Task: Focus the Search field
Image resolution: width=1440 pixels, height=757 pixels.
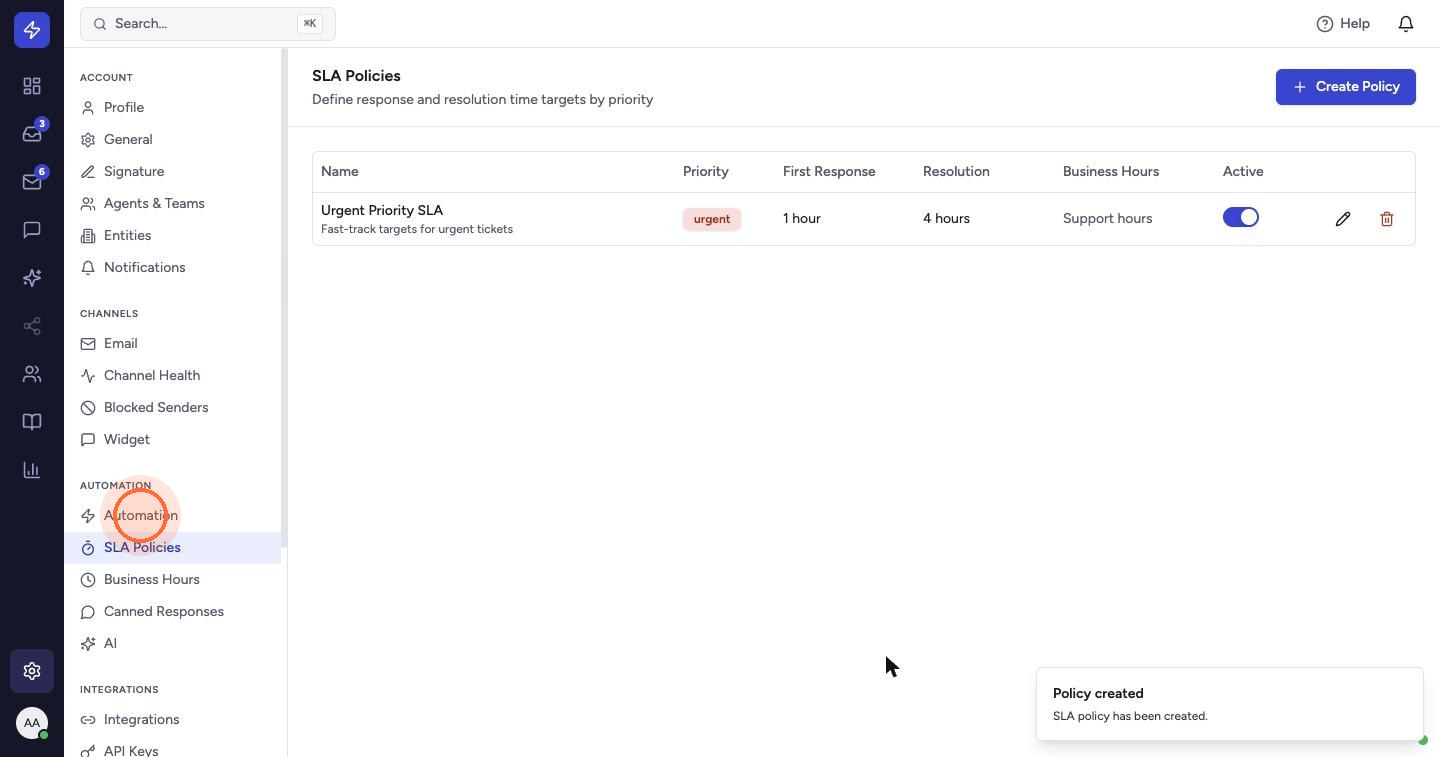Action: click(x=208, y=24)
